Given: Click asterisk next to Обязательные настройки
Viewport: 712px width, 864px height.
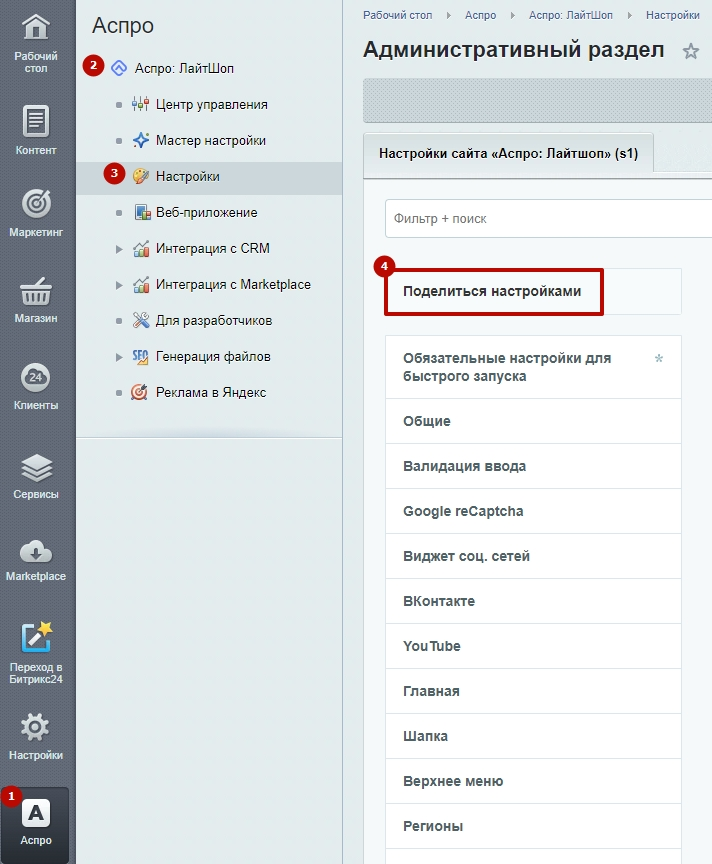Looking at the screenshot, I should coord(659,359).
